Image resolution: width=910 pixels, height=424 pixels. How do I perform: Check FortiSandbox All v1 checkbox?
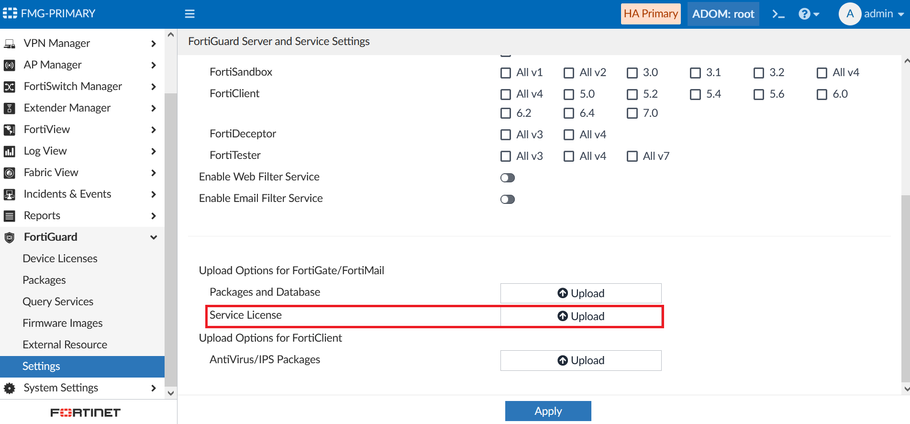click(x=506, y=73)
